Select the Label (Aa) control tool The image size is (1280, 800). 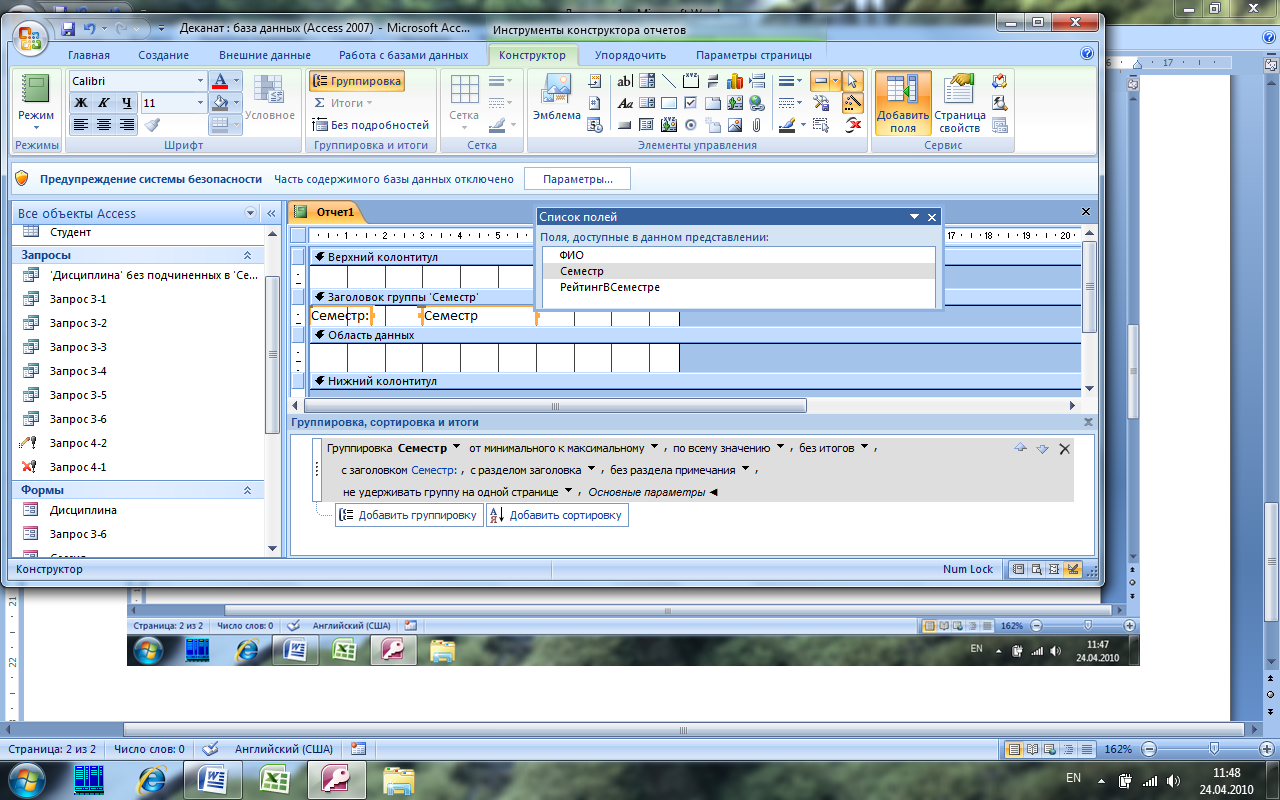[x=625, y=103]
